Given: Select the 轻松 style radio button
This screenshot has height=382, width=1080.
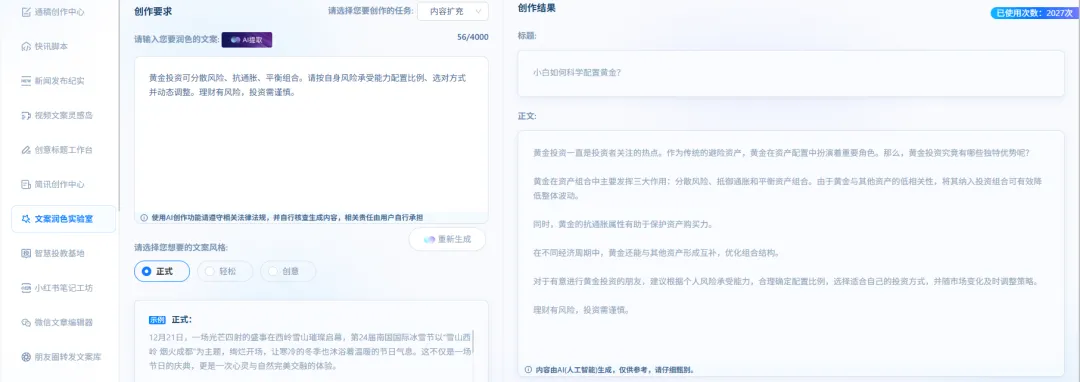Looking at the screenshot, I should [225, 271].
